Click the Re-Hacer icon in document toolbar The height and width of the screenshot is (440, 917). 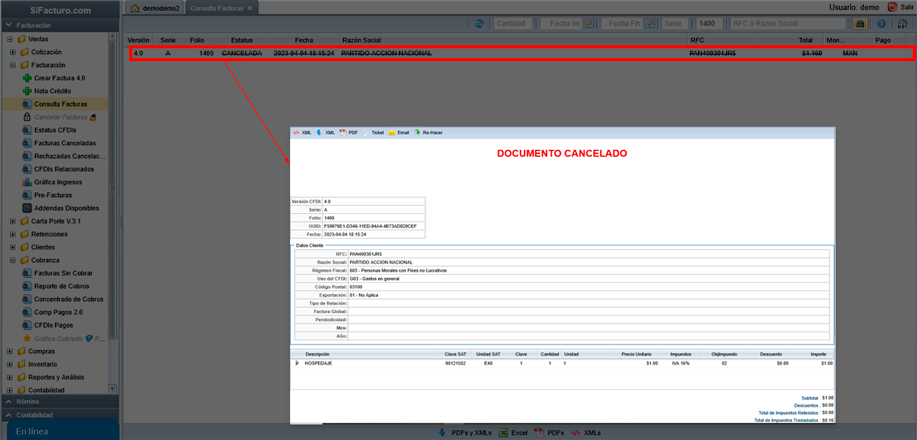tap(418, 132)
